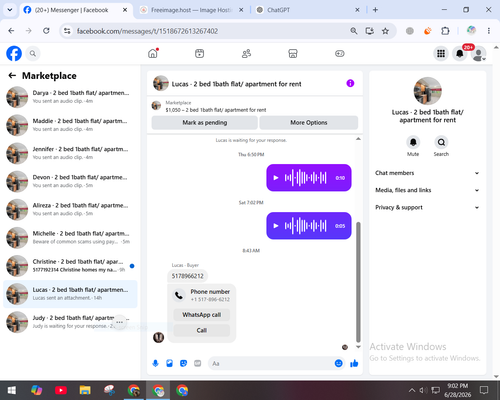Open the Facebook menu grid icon

tap(441, 53)
